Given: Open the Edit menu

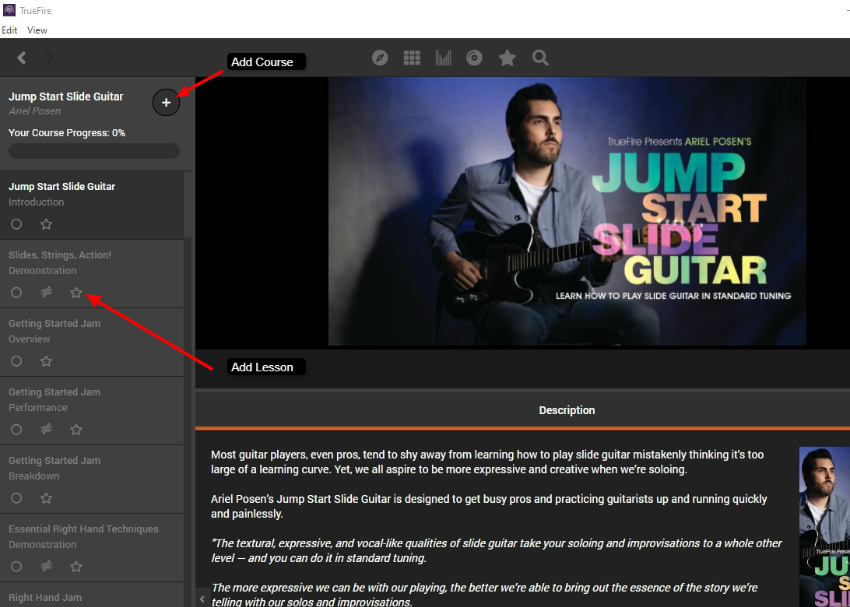Looking at the screenshot, I should (x=9, y=30).
